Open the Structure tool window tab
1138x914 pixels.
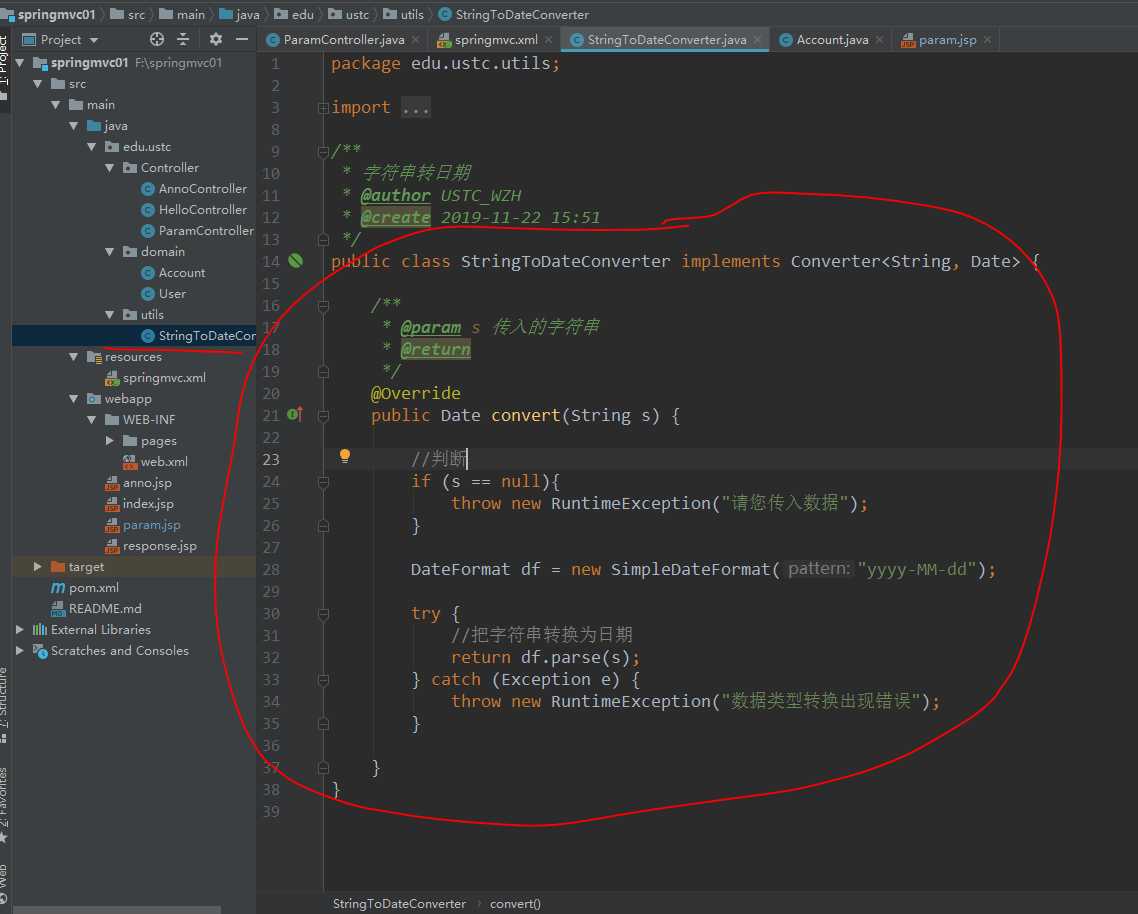[4, 704]
